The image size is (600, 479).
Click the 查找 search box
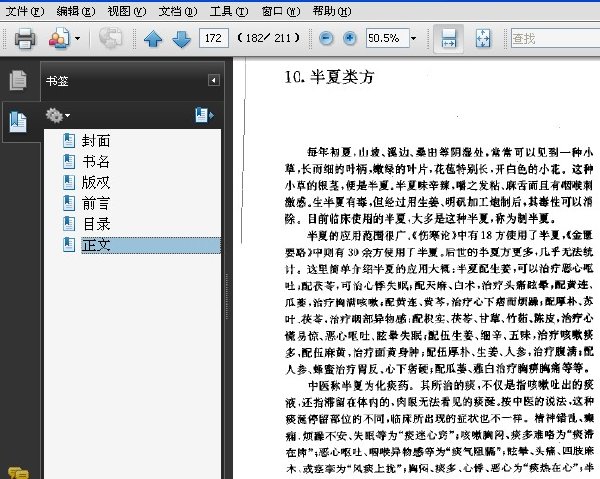click(x=555, y=38)
